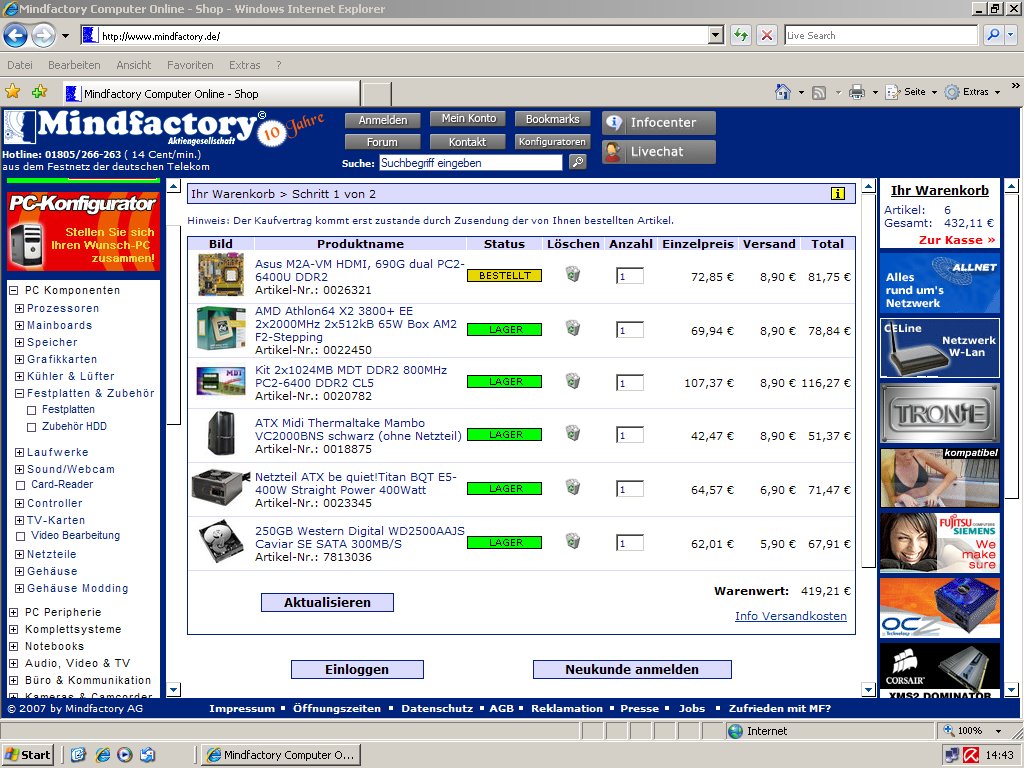Follow the Zur Kasse link
Image resolution: width=1024 pixels, height=768 pixels.
point(957,240)
